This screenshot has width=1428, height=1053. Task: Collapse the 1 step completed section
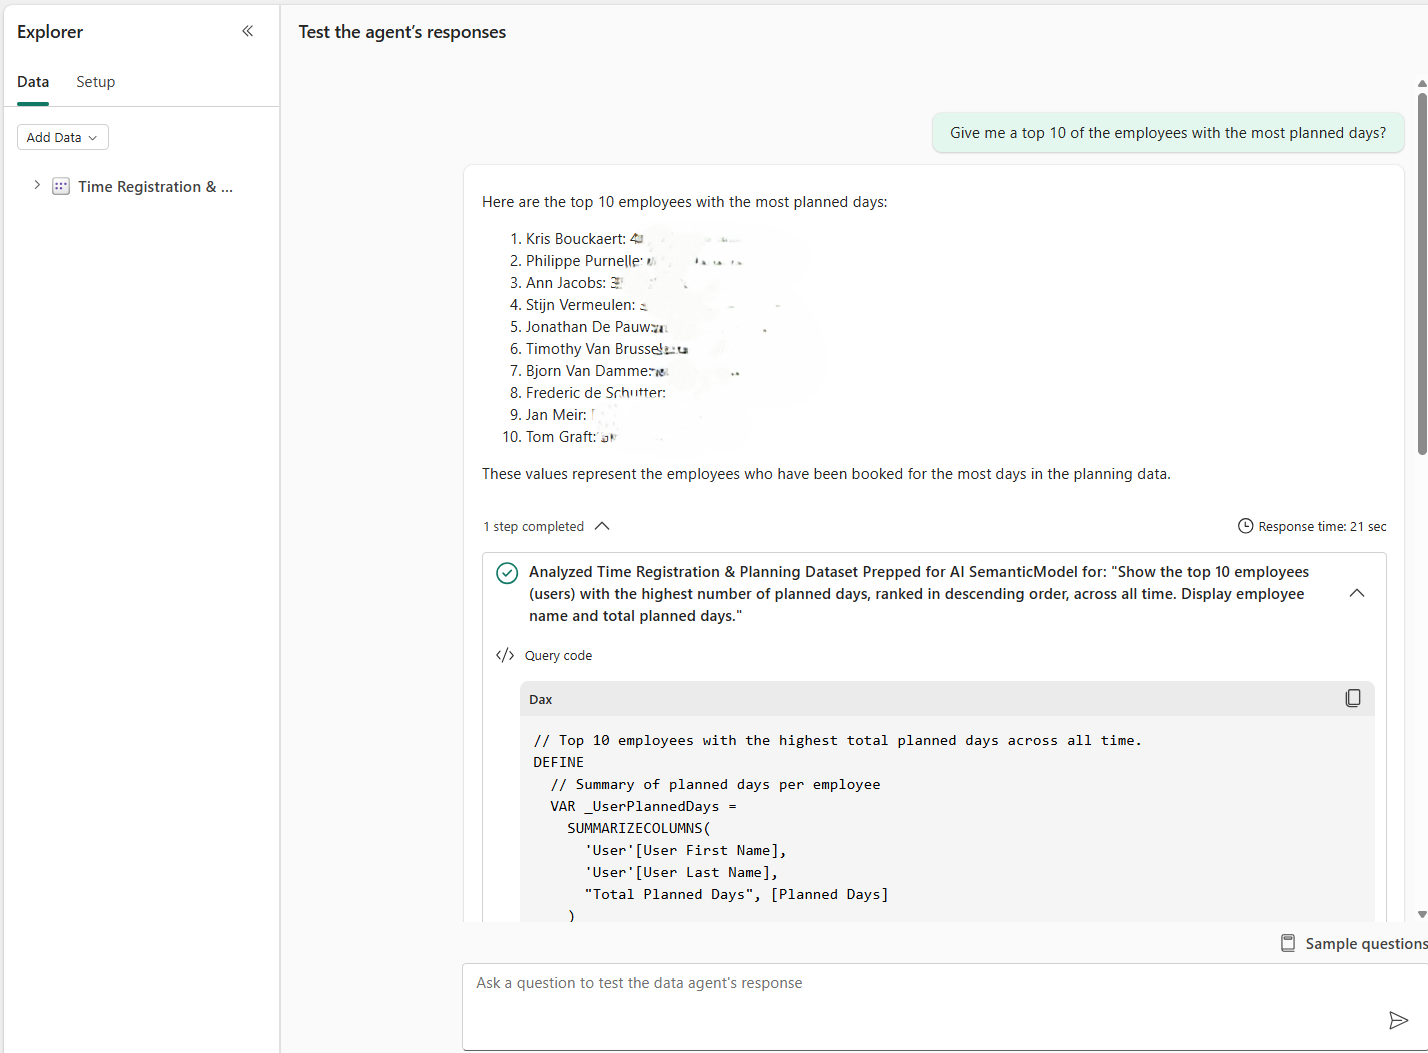click(602, 525)
